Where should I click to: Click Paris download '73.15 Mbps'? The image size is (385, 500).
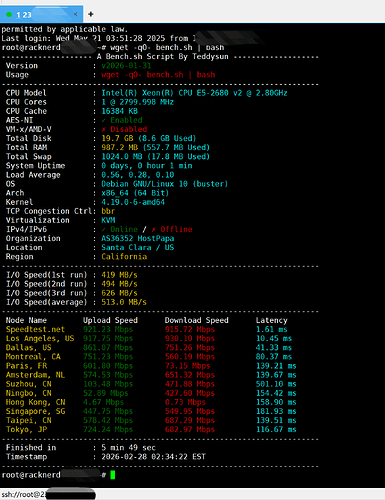click(188, 366)
